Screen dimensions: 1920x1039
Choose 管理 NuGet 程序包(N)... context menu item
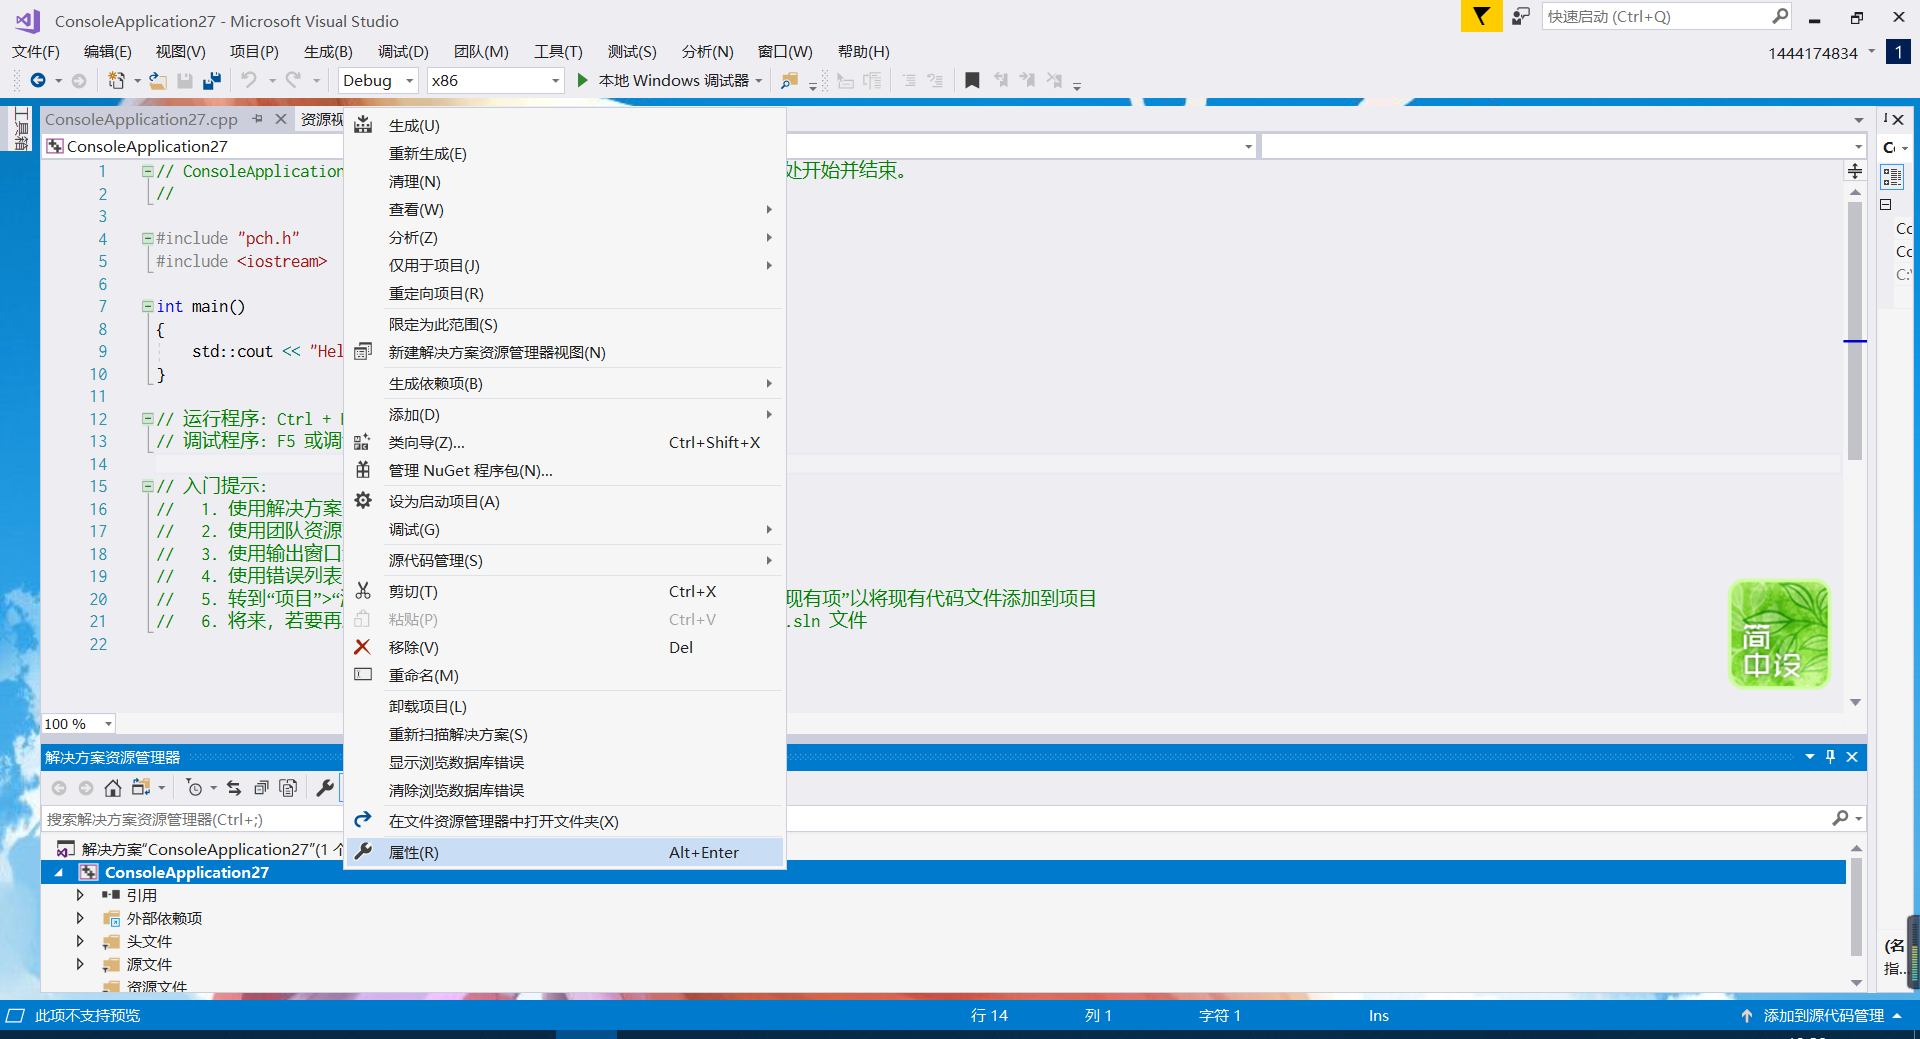pos(565,471)
